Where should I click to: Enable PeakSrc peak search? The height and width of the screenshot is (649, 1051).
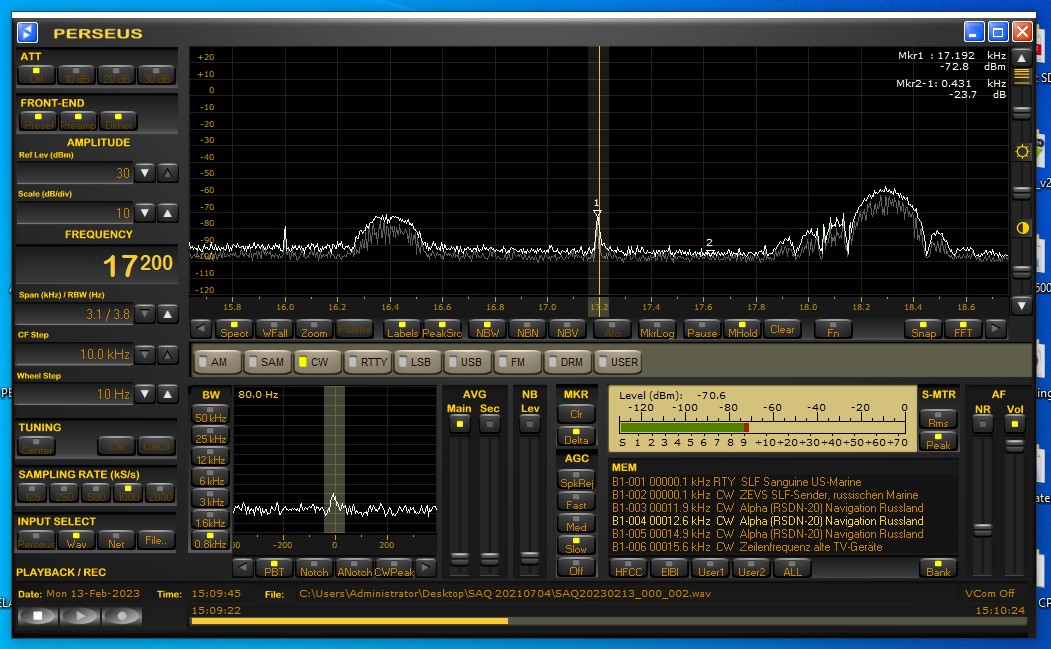(442, 329)
